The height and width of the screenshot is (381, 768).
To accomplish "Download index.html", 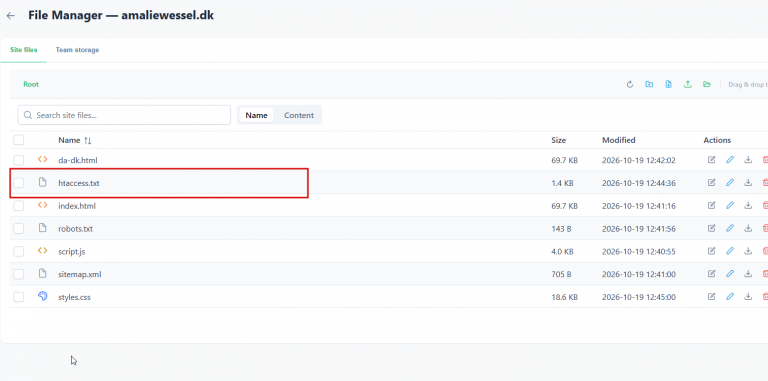I will click(x=748, y=206).
